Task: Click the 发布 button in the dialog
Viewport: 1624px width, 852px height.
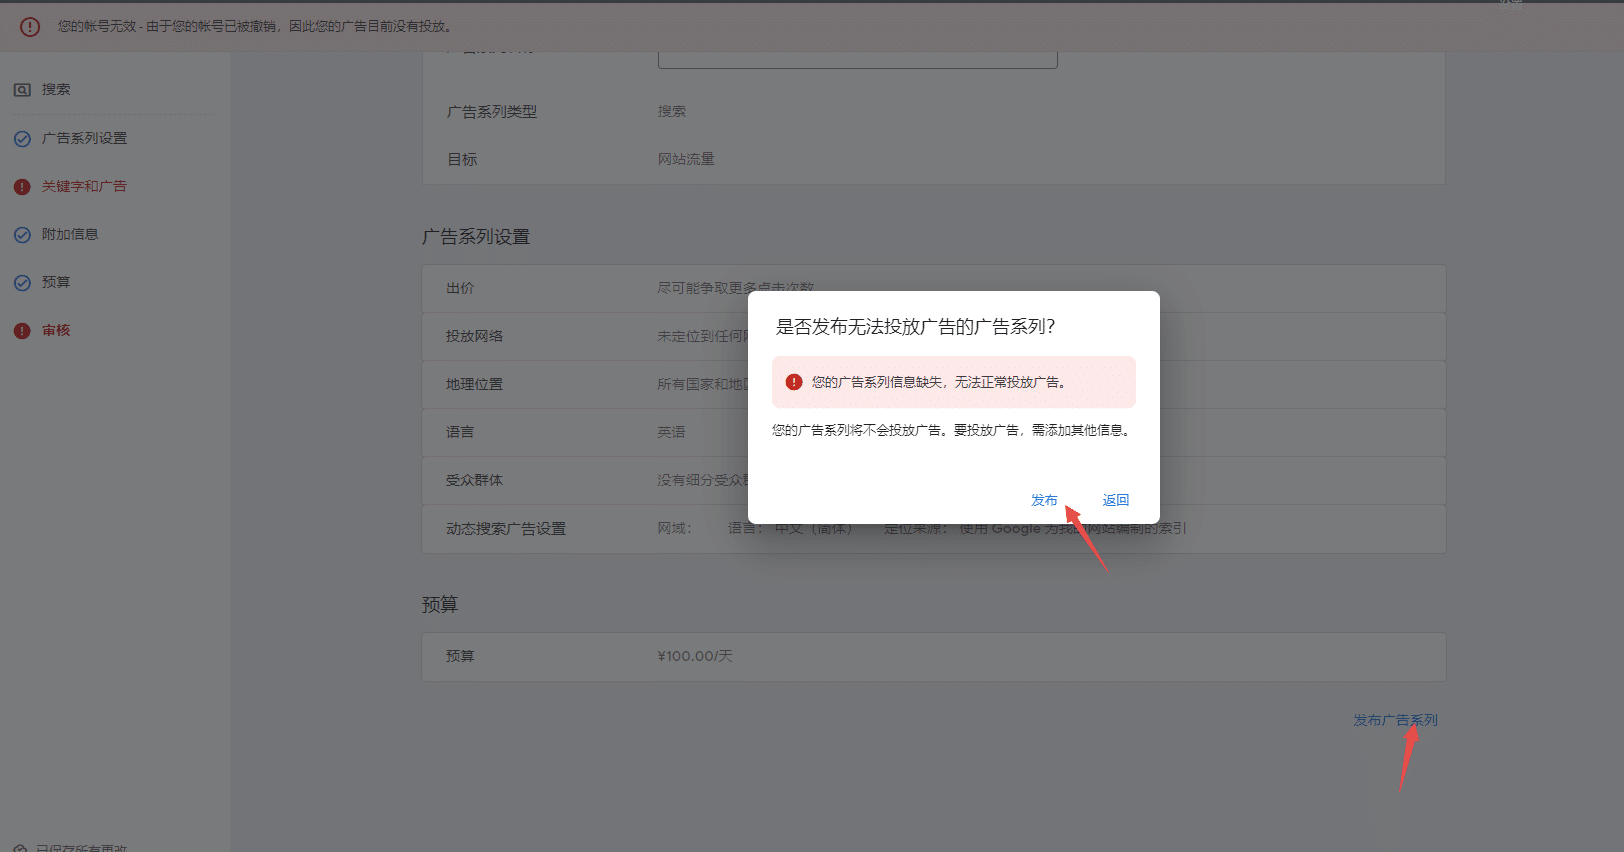Action: (x=1044, y=500)
